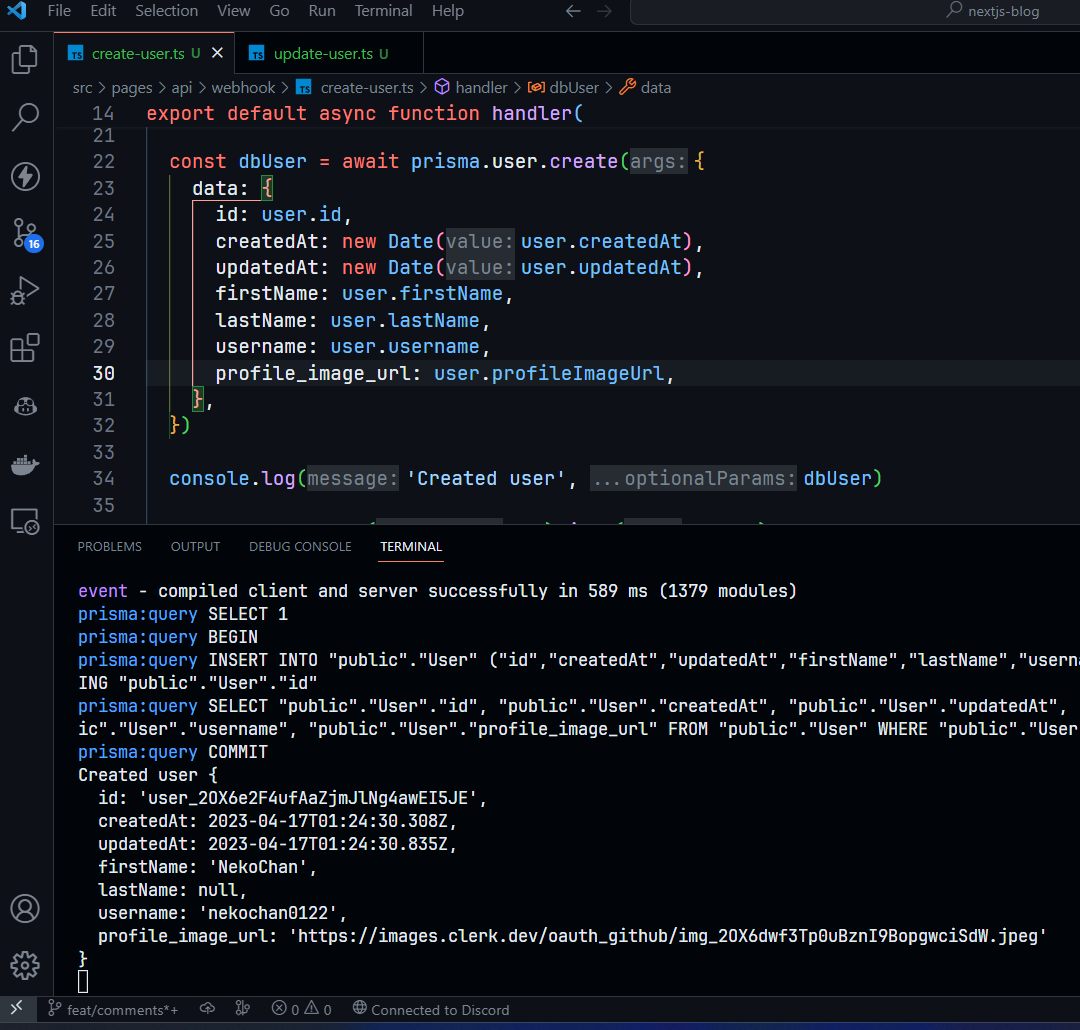Open the Search view icon
Image resolution: width=1080 pixels, height=1030 pixels.
[25, 118]
